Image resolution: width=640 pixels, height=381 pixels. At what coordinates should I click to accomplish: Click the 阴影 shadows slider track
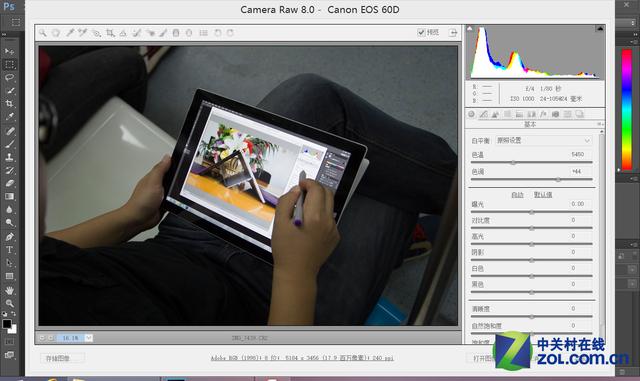point(531,260)
